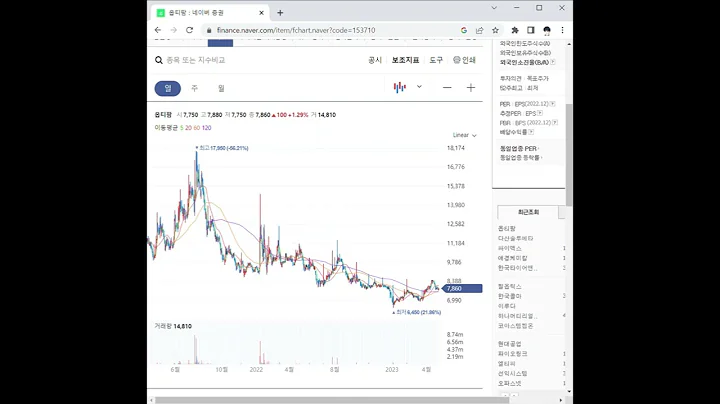Click the 배당수익률 help icon
Image resolution: width=720 pixels, height=404 pixels.
tap(531, 132)
